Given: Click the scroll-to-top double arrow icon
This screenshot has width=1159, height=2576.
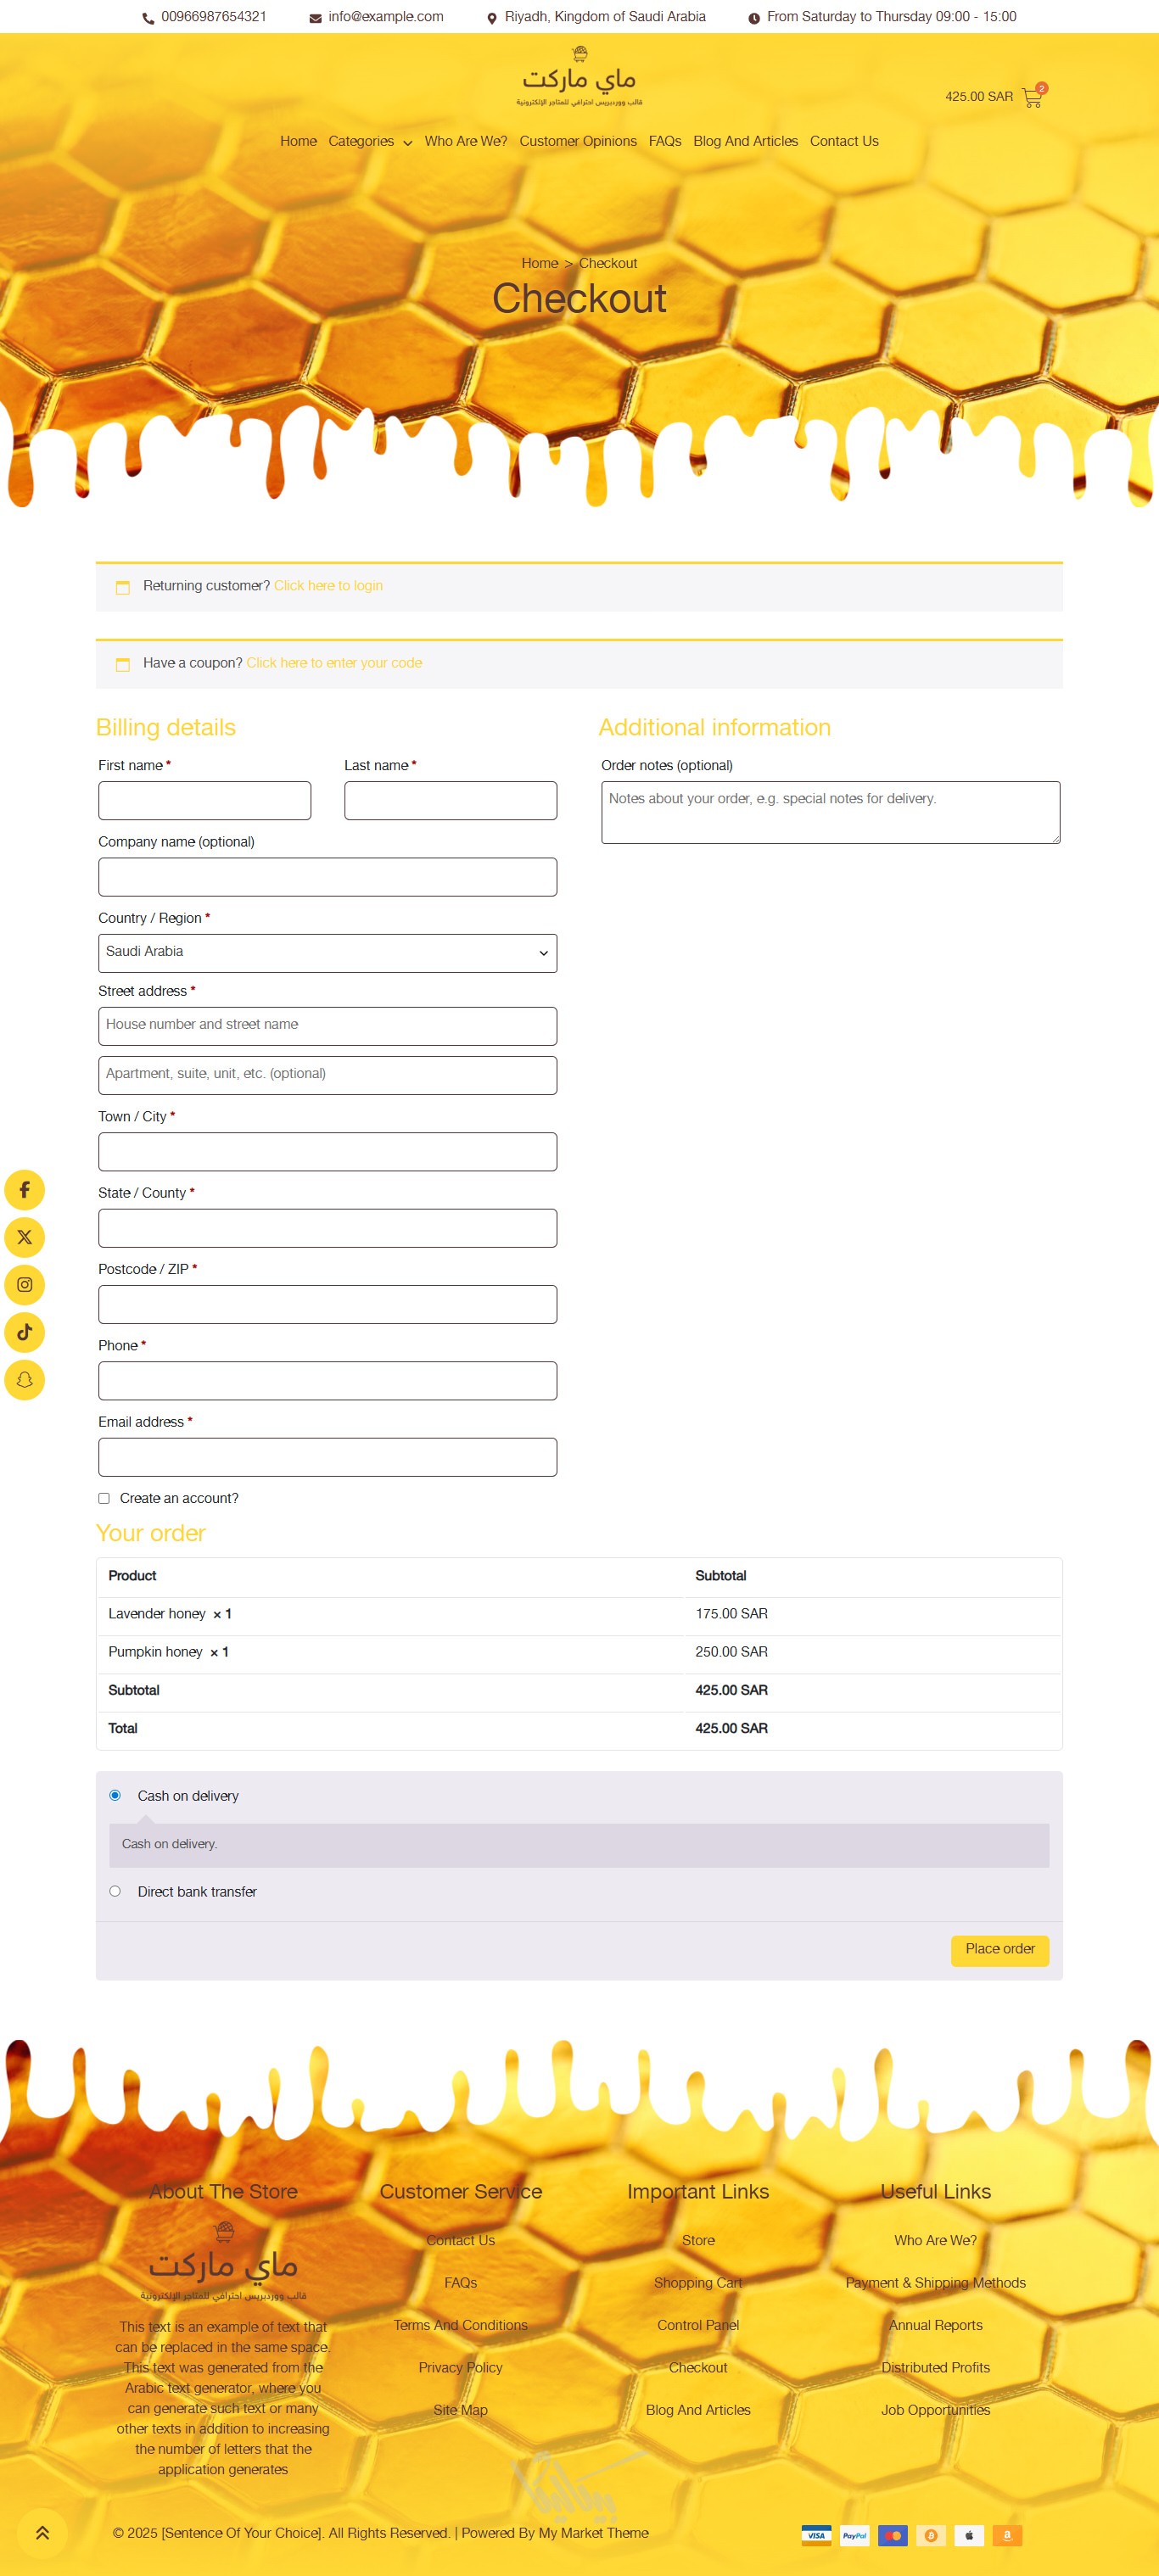Looking at the screenshot, I should tap(42, 2533).
